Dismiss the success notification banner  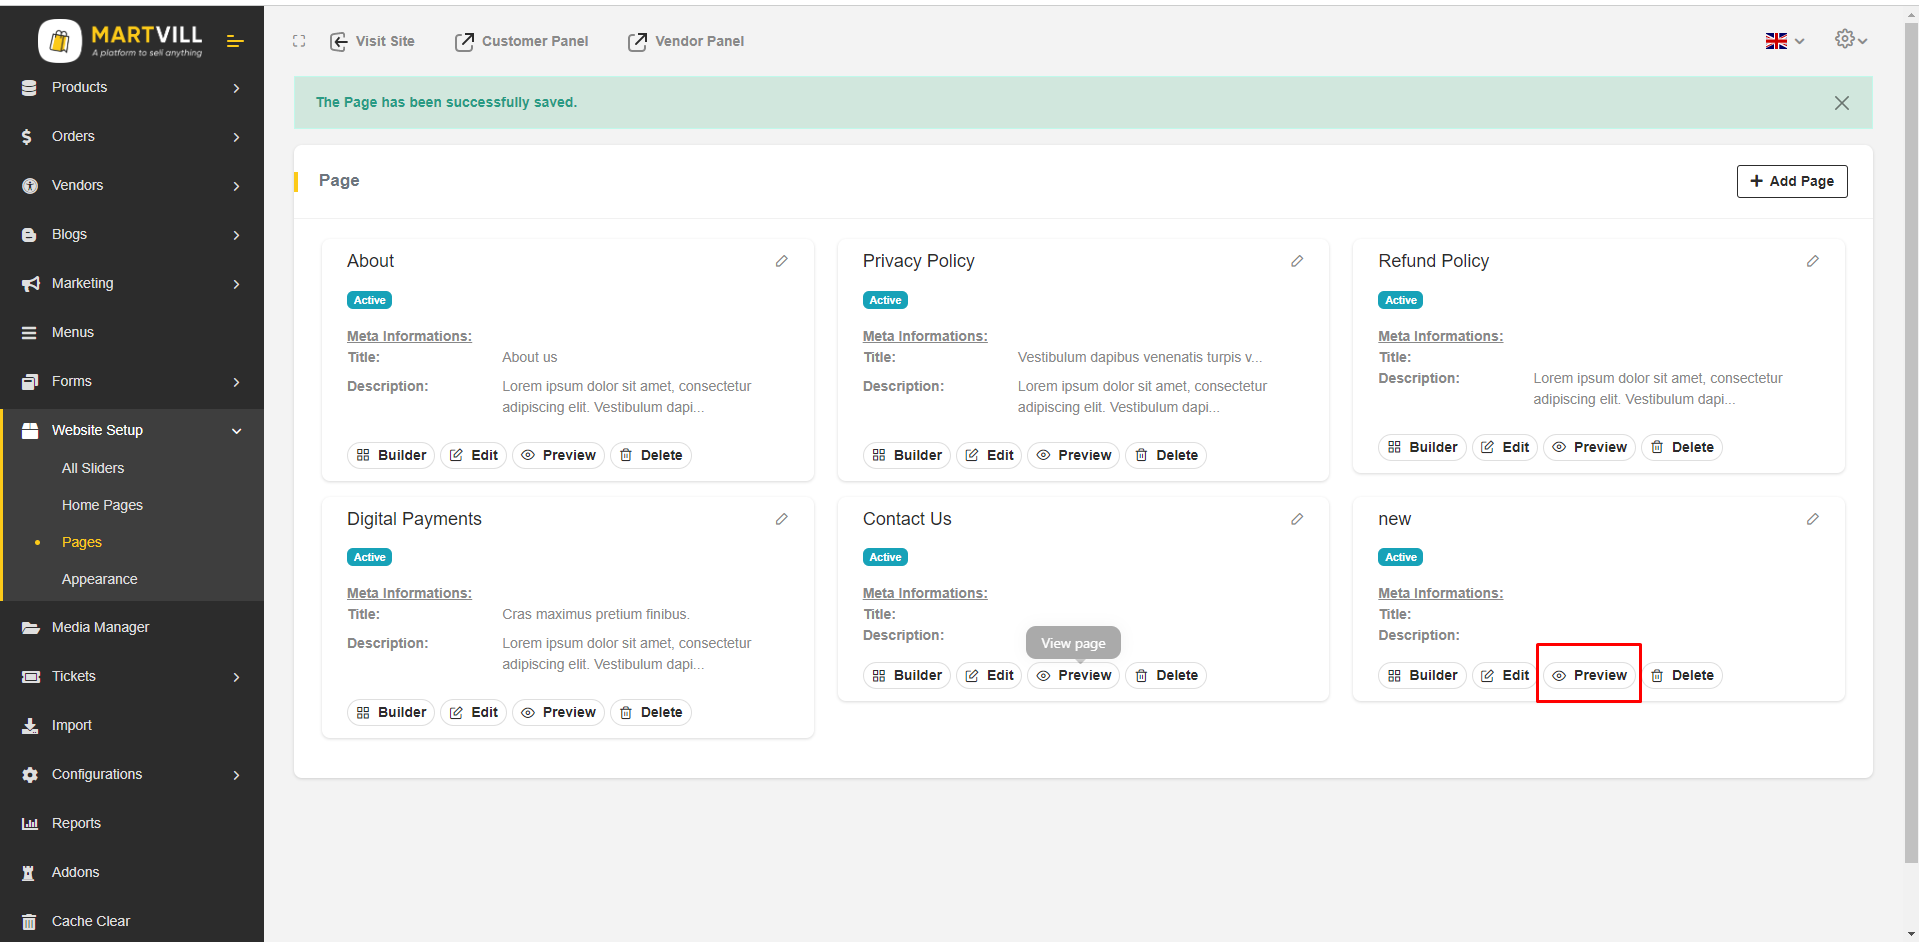(x=1841, y=103)
